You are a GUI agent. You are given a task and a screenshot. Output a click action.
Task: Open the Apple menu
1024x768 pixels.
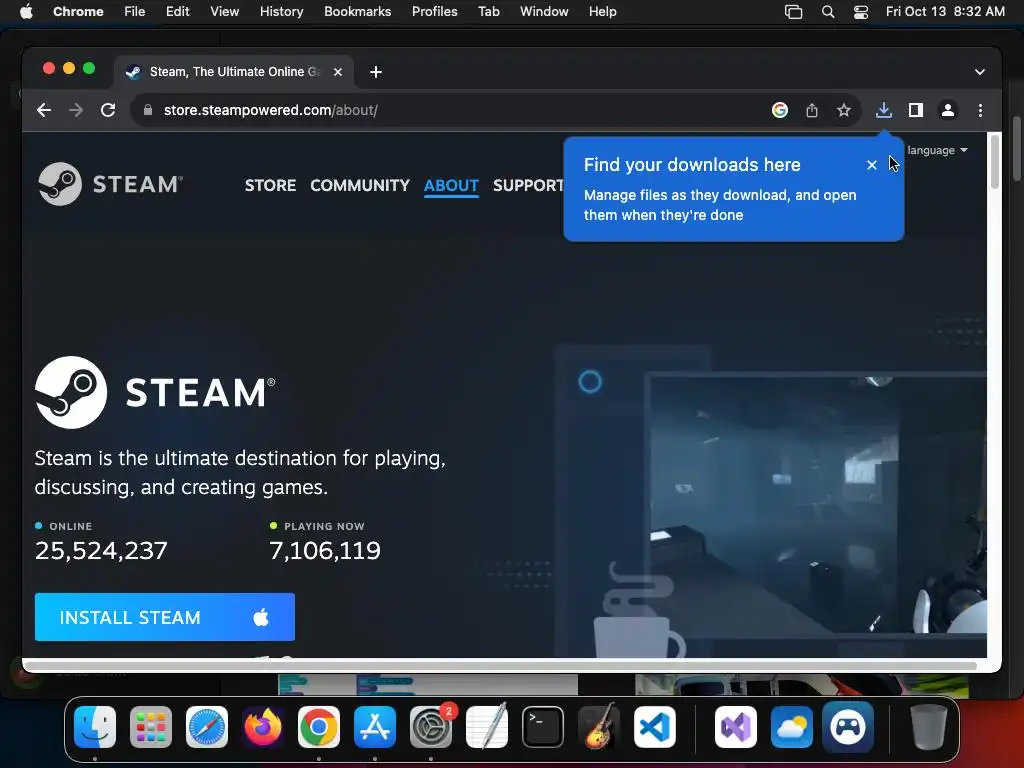click(26, 12)
